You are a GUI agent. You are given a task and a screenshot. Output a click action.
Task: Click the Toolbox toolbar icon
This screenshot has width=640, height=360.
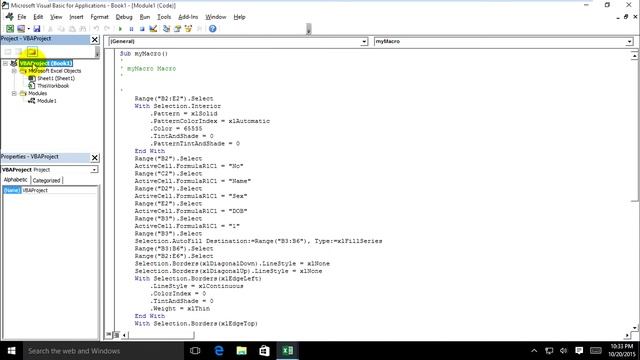199,29
